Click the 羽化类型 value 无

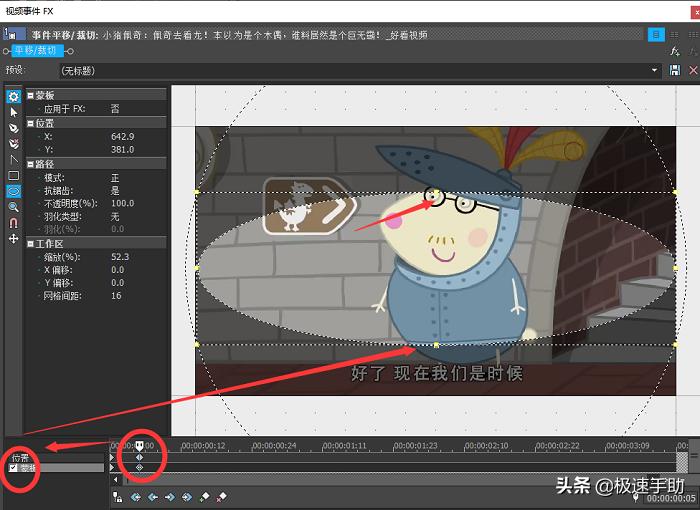coord(115,217)
